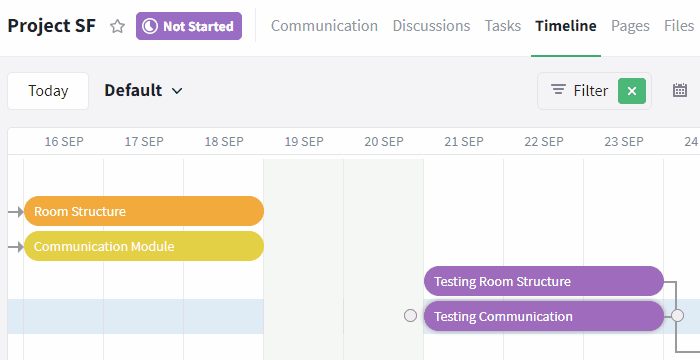Image resolution: width=700 pixels, height=360 pixels.
Task: Click the 19 SEP date header
Action: coord(304,142)
